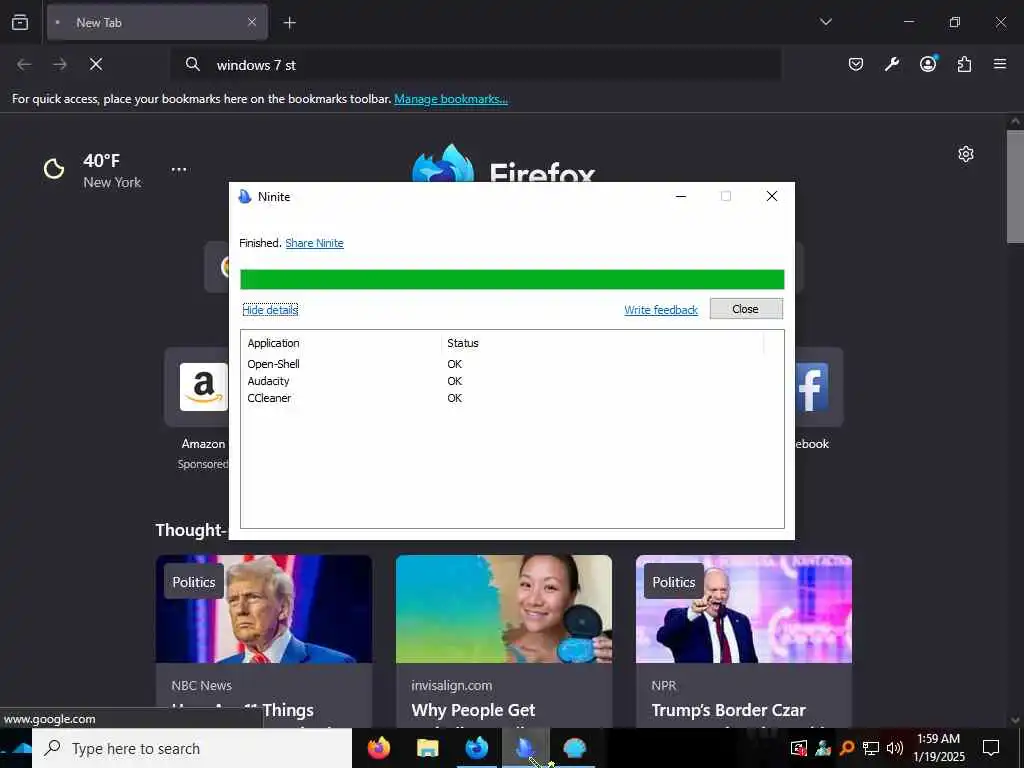Open the Windows Start button
Viewport: 1024px width, 768px height.
click(x=16, y=748)
